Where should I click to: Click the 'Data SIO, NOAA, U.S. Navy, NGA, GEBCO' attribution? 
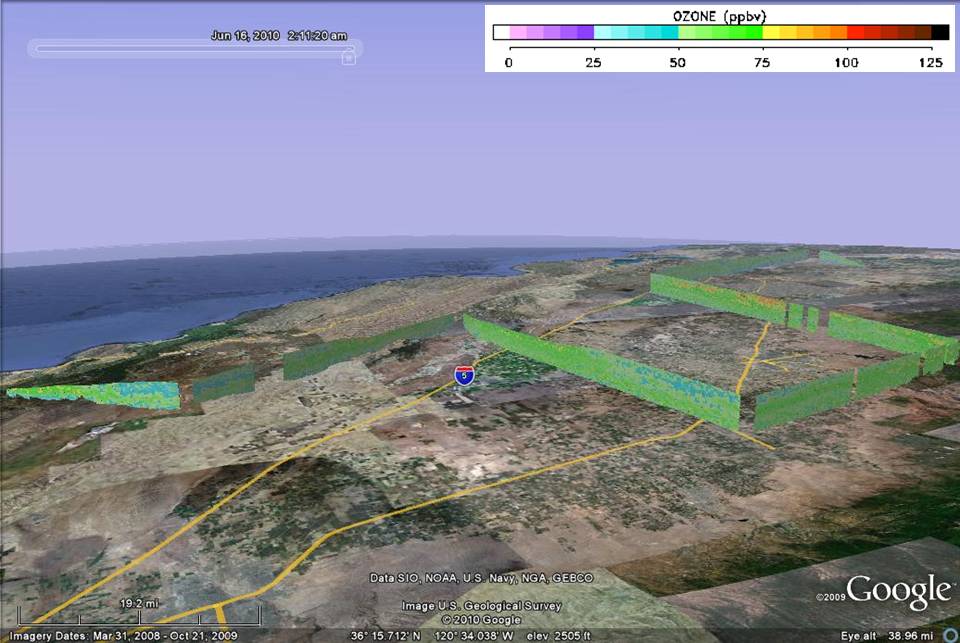click(481, 578)
